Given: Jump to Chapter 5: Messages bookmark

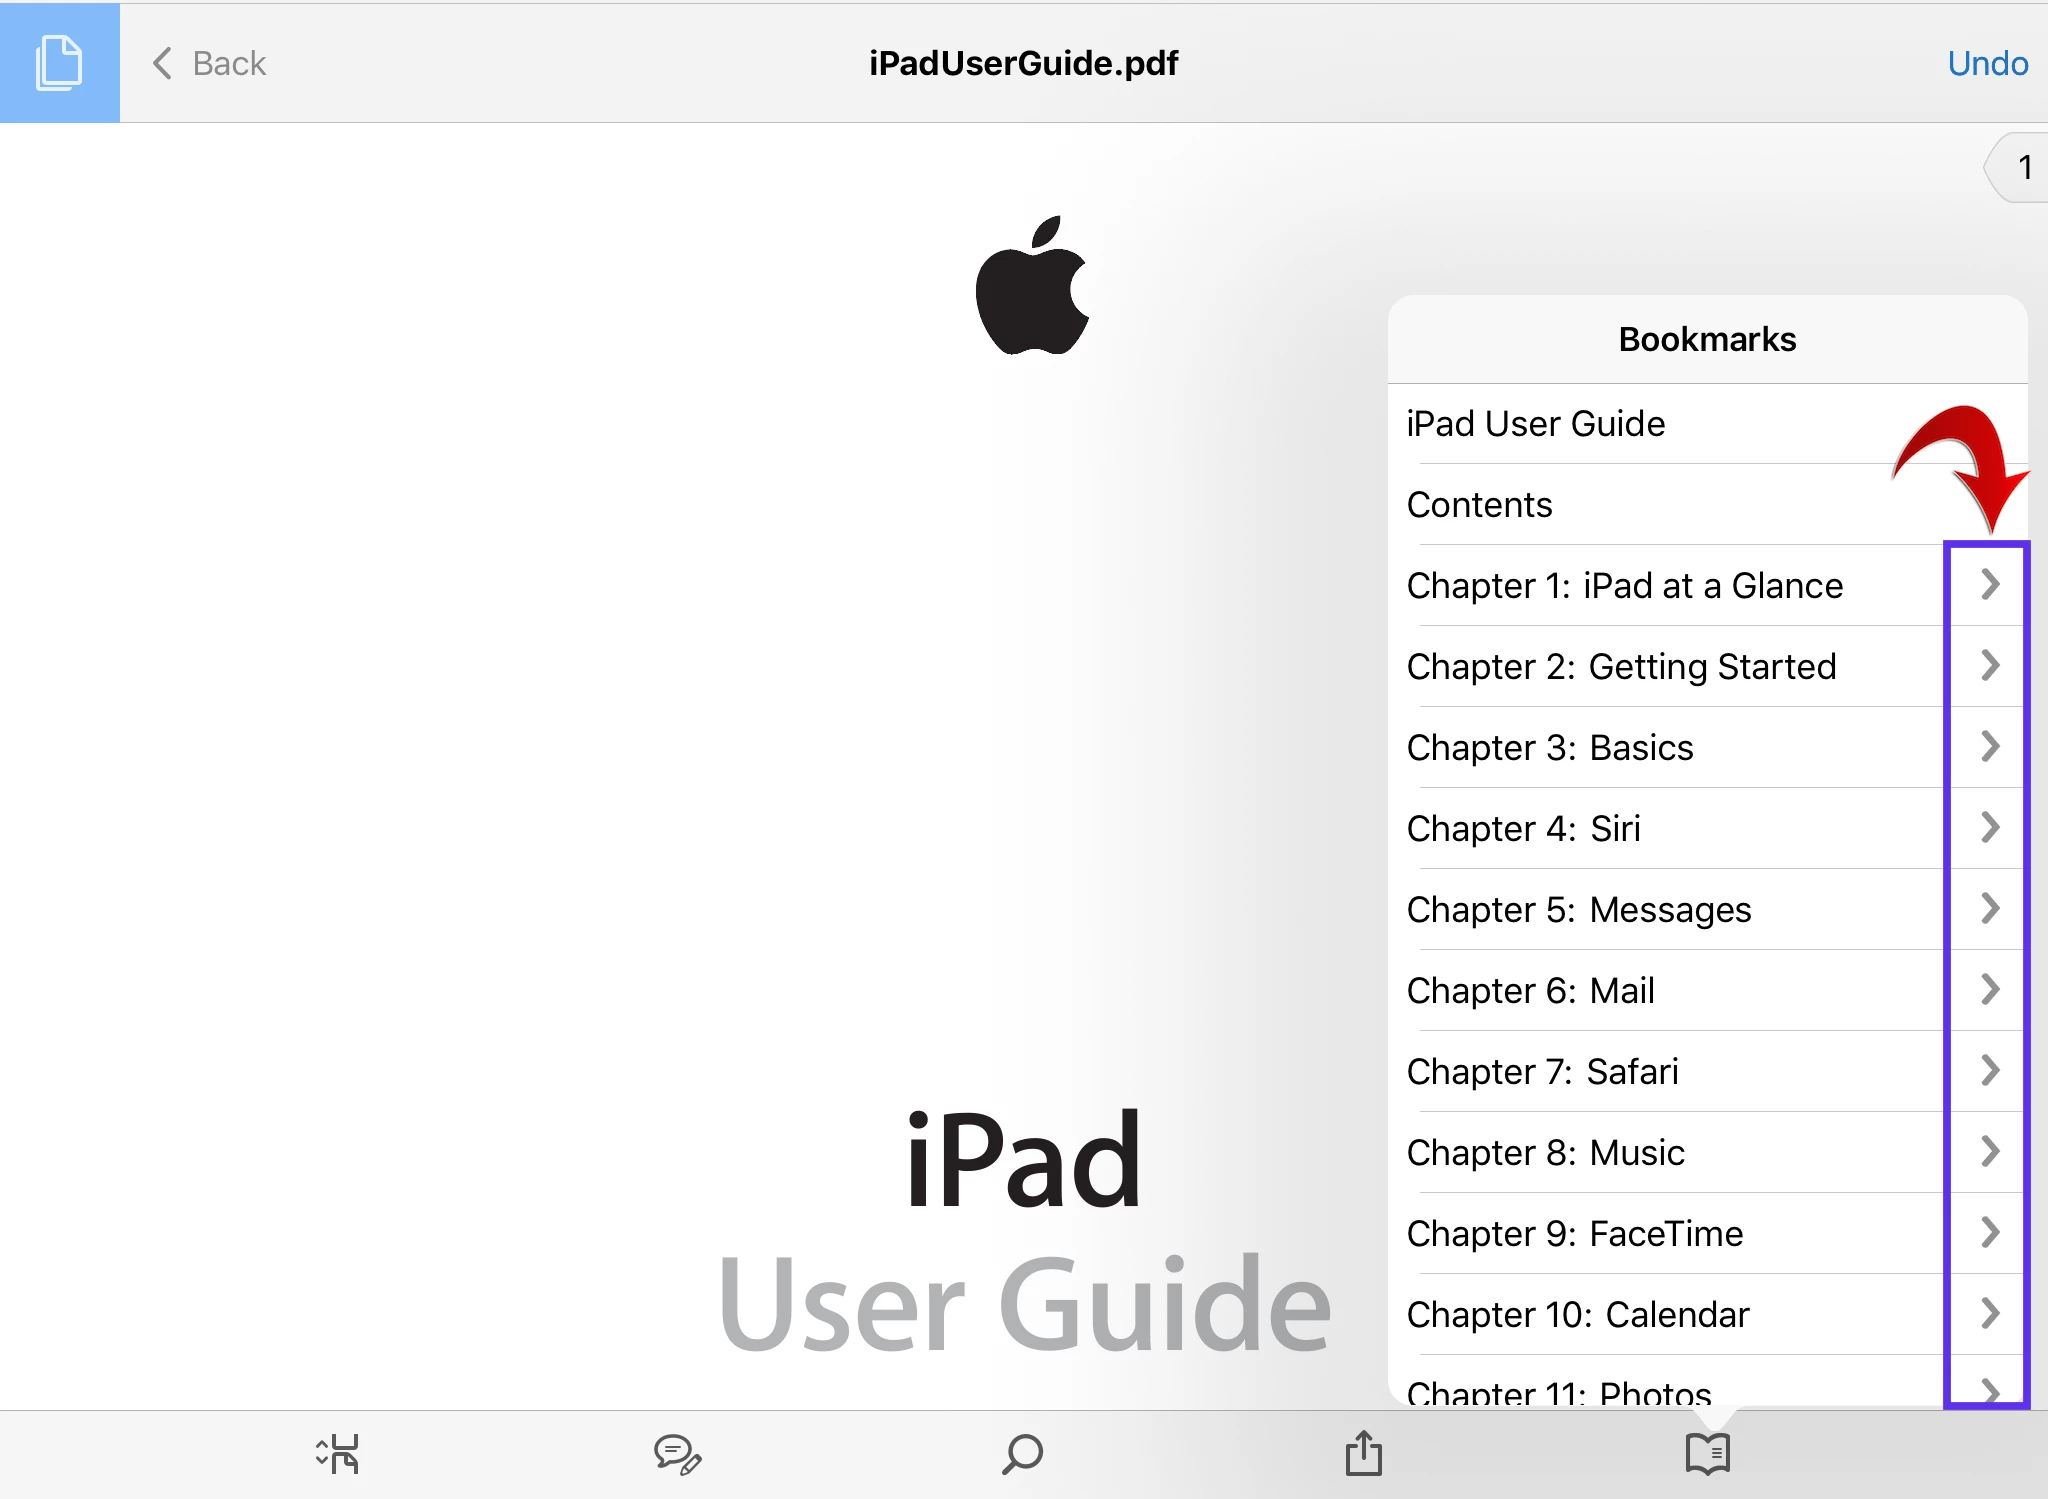Looking at the screenshot, I should click(x=1578, y=910).
